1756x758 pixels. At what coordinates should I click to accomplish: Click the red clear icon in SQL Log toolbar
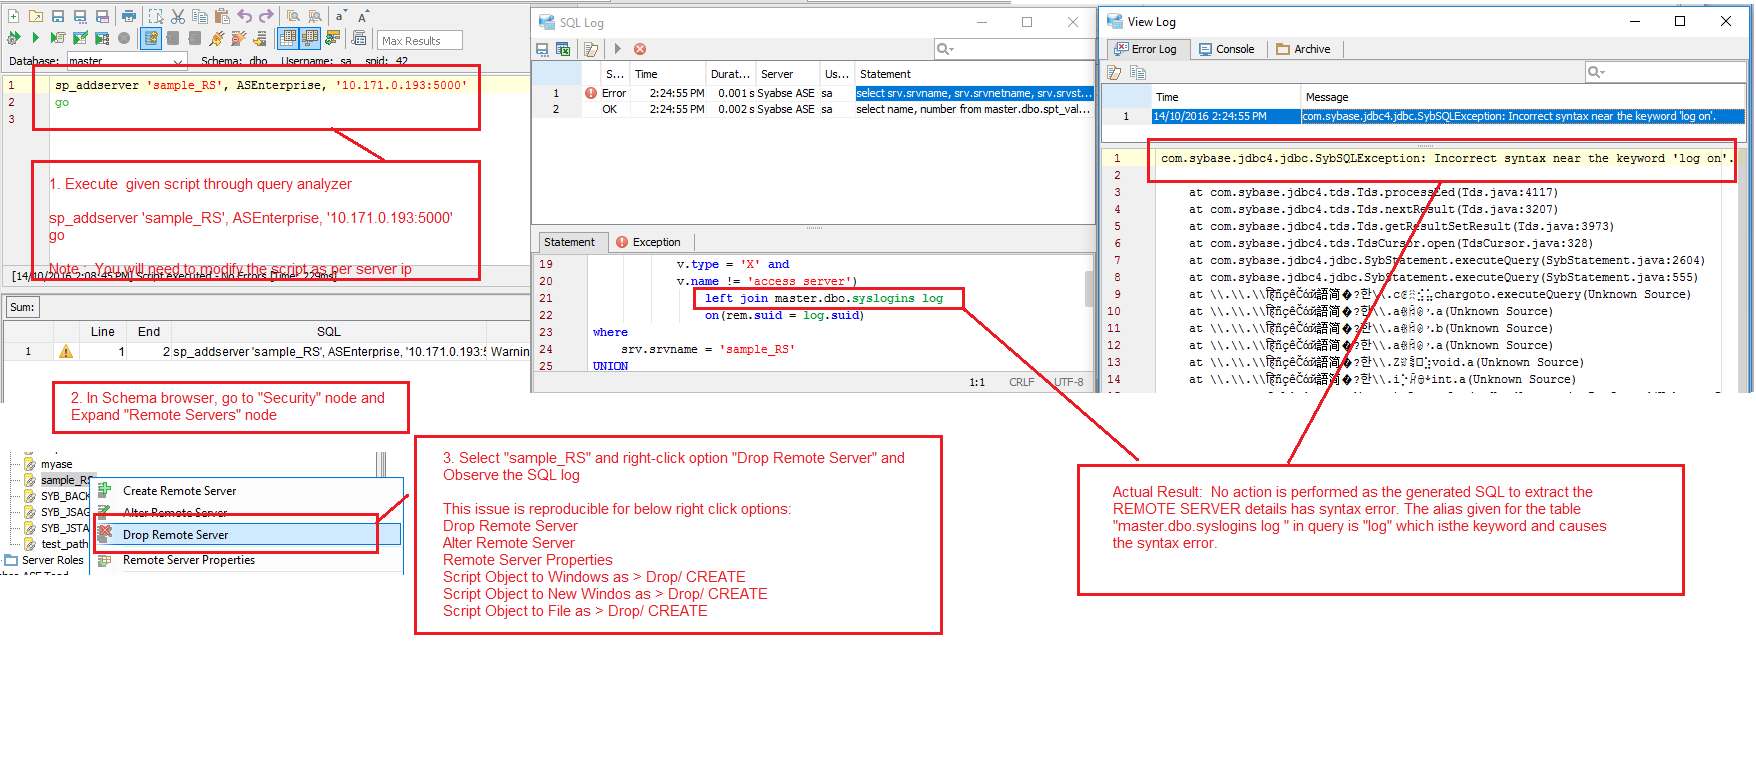click(x=640, y=49)
